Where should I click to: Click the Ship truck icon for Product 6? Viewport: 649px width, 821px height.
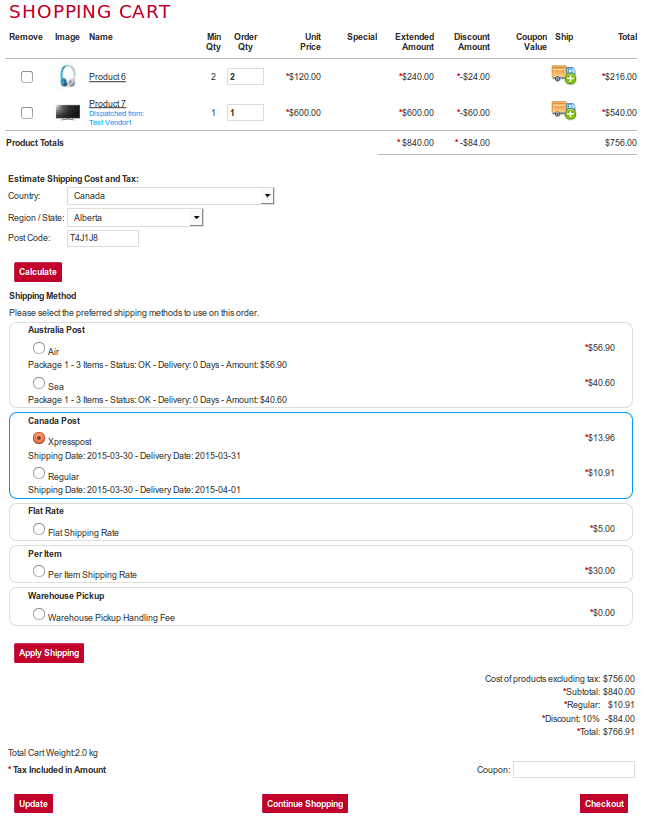[x=563, y=74]
